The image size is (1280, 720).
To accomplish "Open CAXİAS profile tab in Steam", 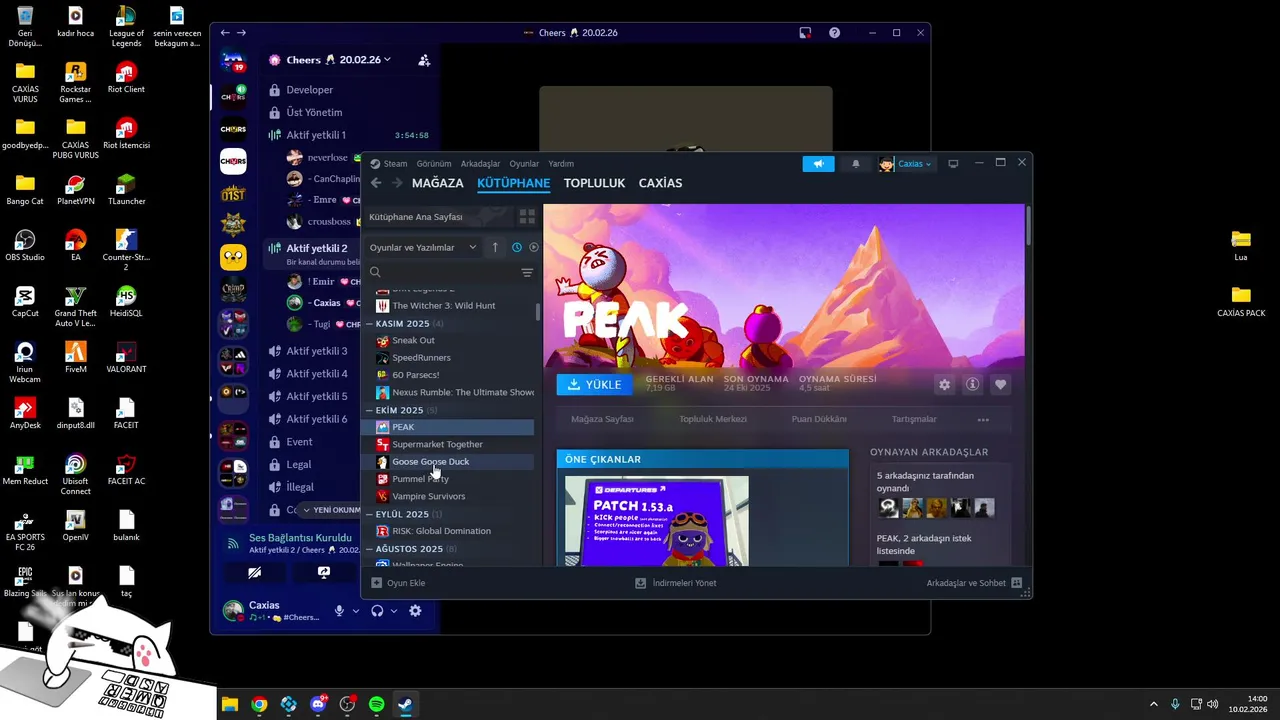I will 660,183.
